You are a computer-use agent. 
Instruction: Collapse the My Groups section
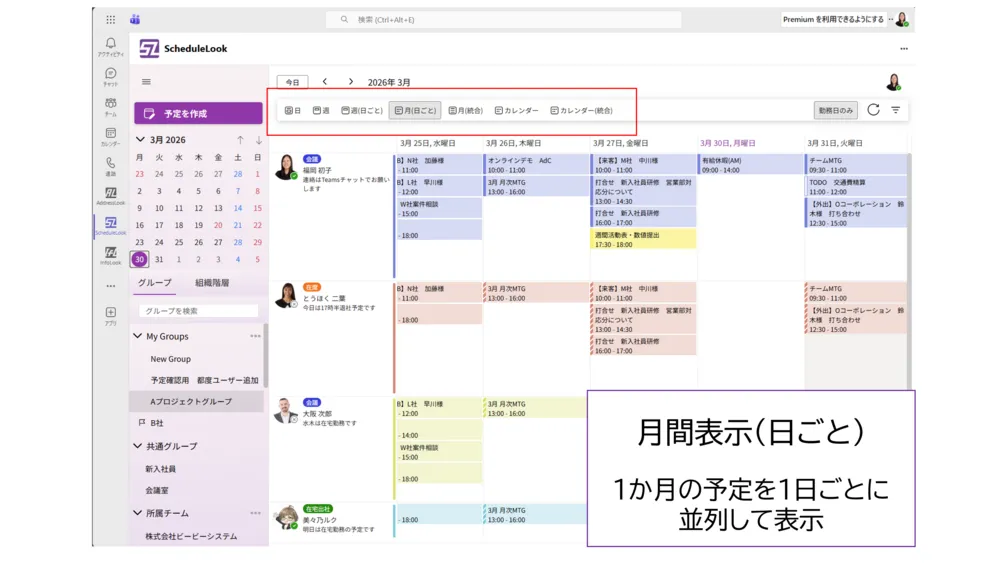pyautogui.click(x=137, y=335)
